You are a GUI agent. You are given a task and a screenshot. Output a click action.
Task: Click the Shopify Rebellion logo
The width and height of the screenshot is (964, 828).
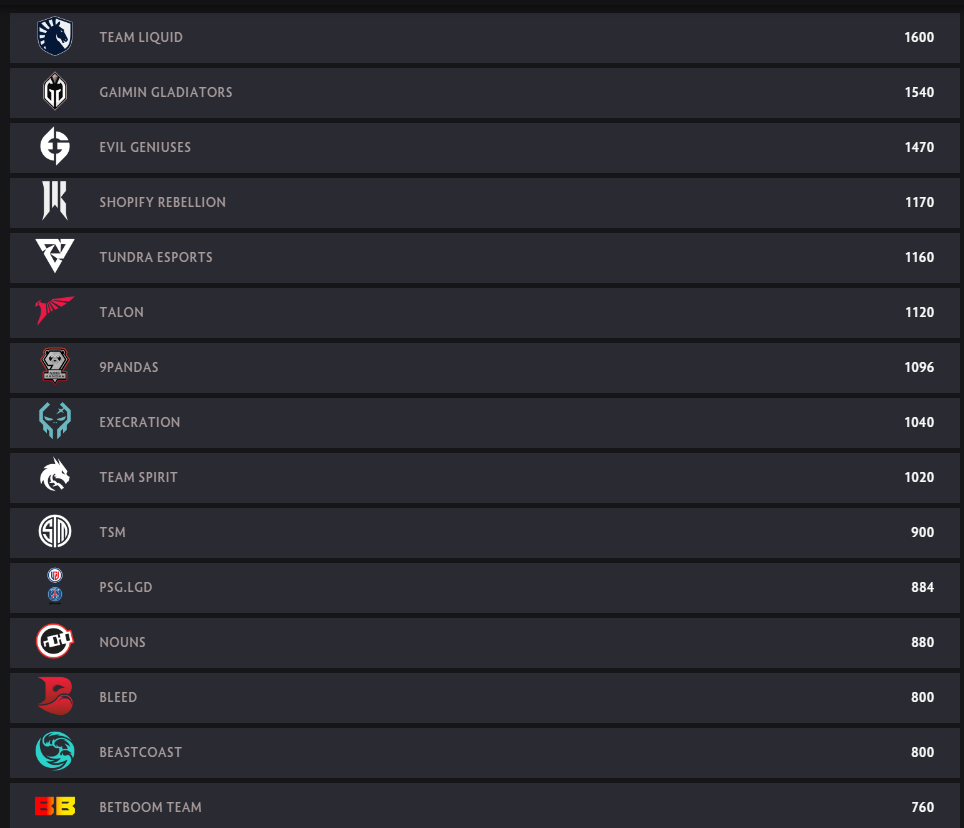coord(55,200)
